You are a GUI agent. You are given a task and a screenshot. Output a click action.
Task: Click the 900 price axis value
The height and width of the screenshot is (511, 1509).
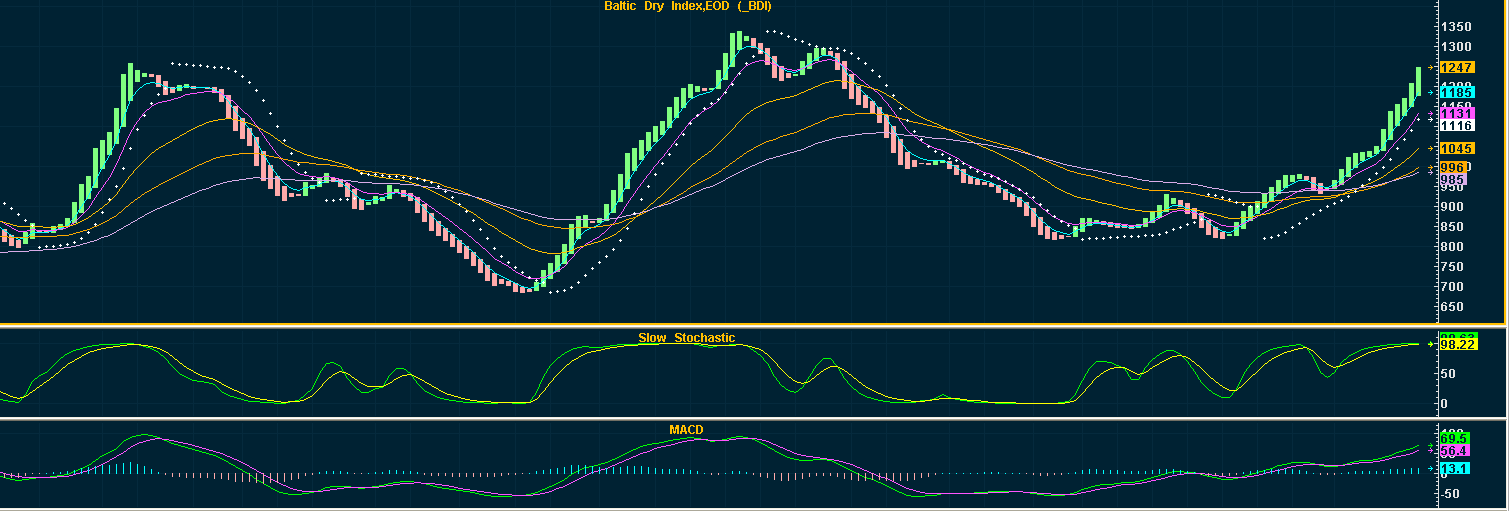tap(1453, 207)
